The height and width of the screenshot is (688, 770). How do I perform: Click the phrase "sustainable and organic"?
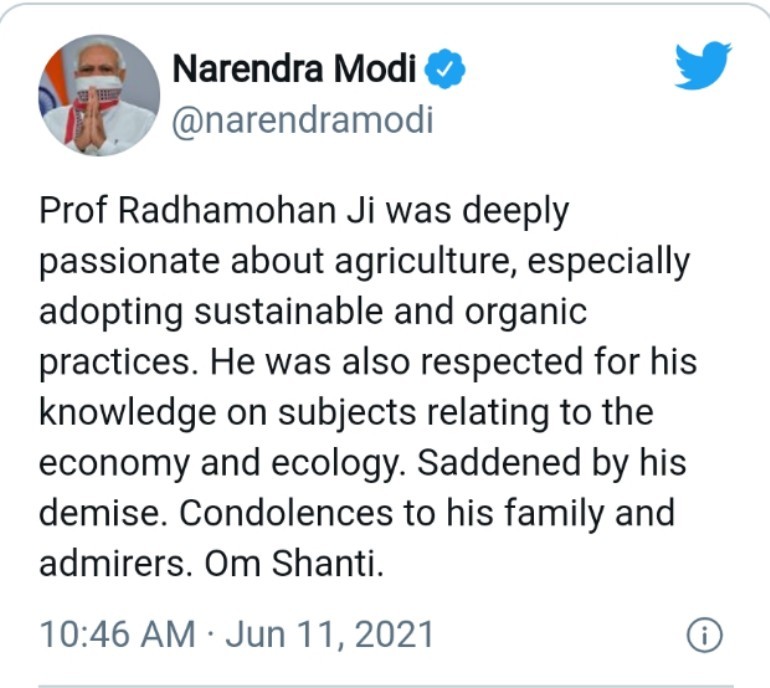click(390, 312)
